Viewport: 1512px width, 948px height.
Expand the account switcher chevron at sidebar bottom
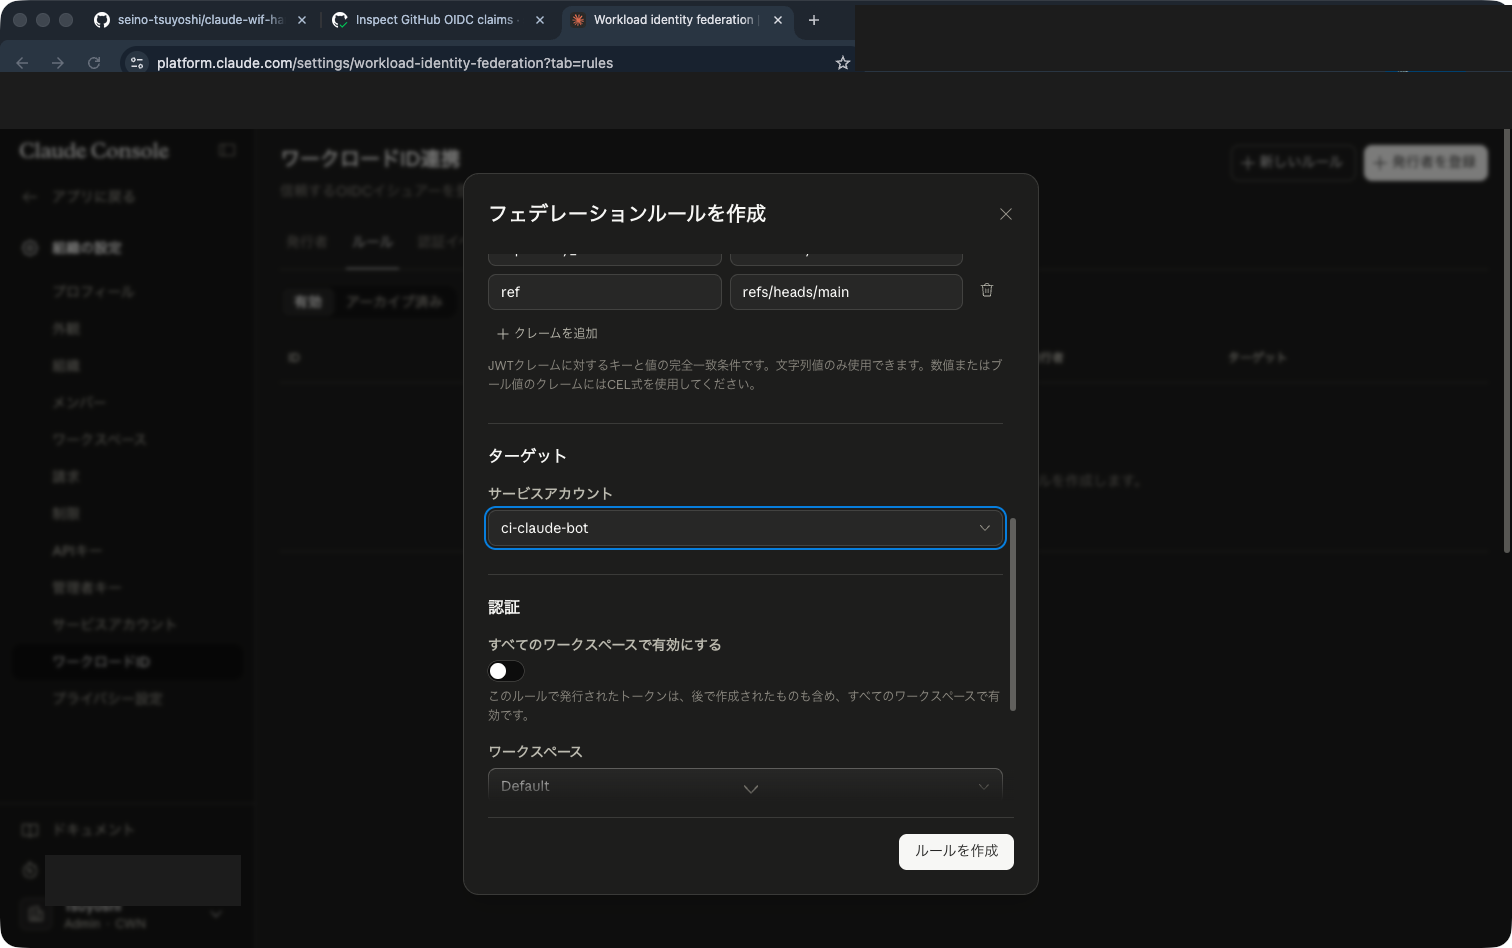point(216,914)
